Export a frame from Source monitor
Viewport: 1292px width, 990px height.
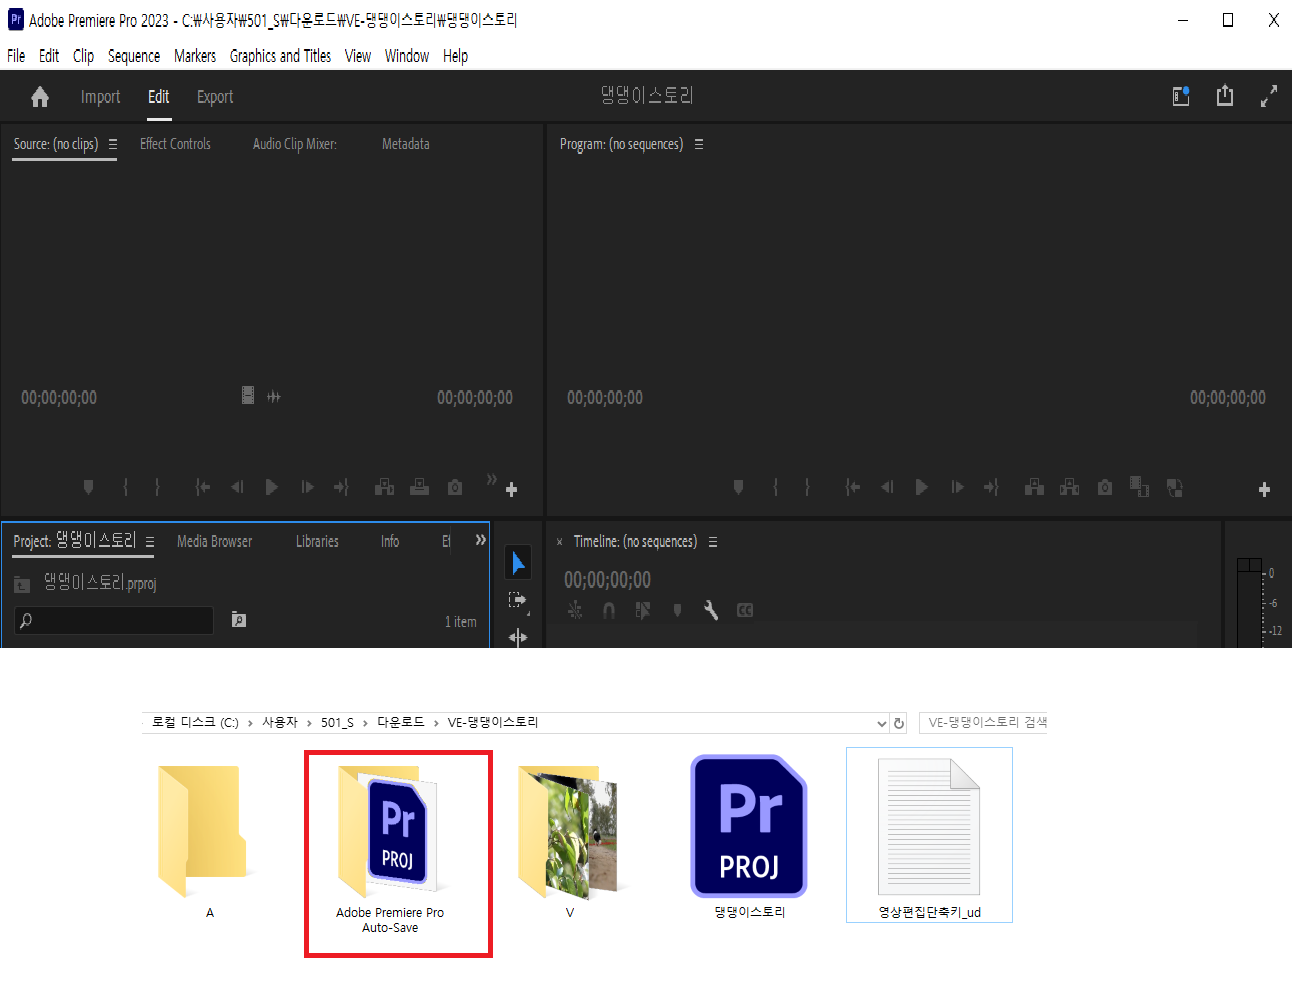tap(455, 487)
